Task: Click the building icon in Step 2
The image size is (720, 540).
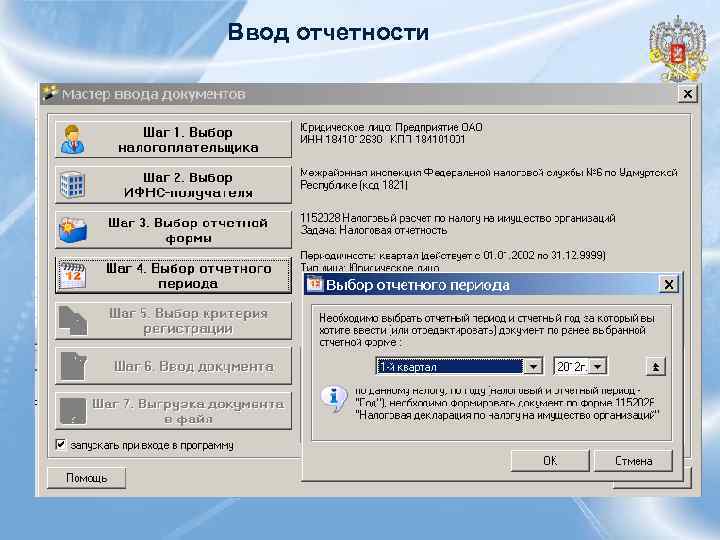Action: click(73, 185)
